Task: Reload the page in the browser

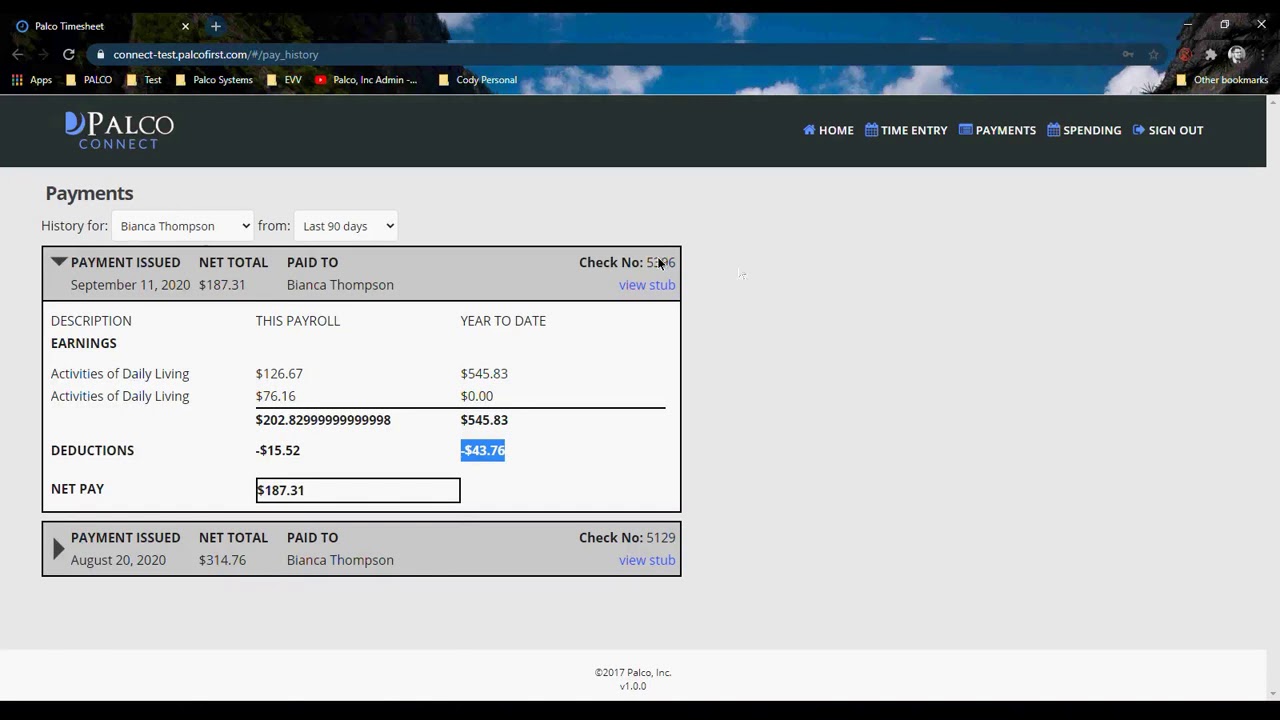Action: coord(68,54)
